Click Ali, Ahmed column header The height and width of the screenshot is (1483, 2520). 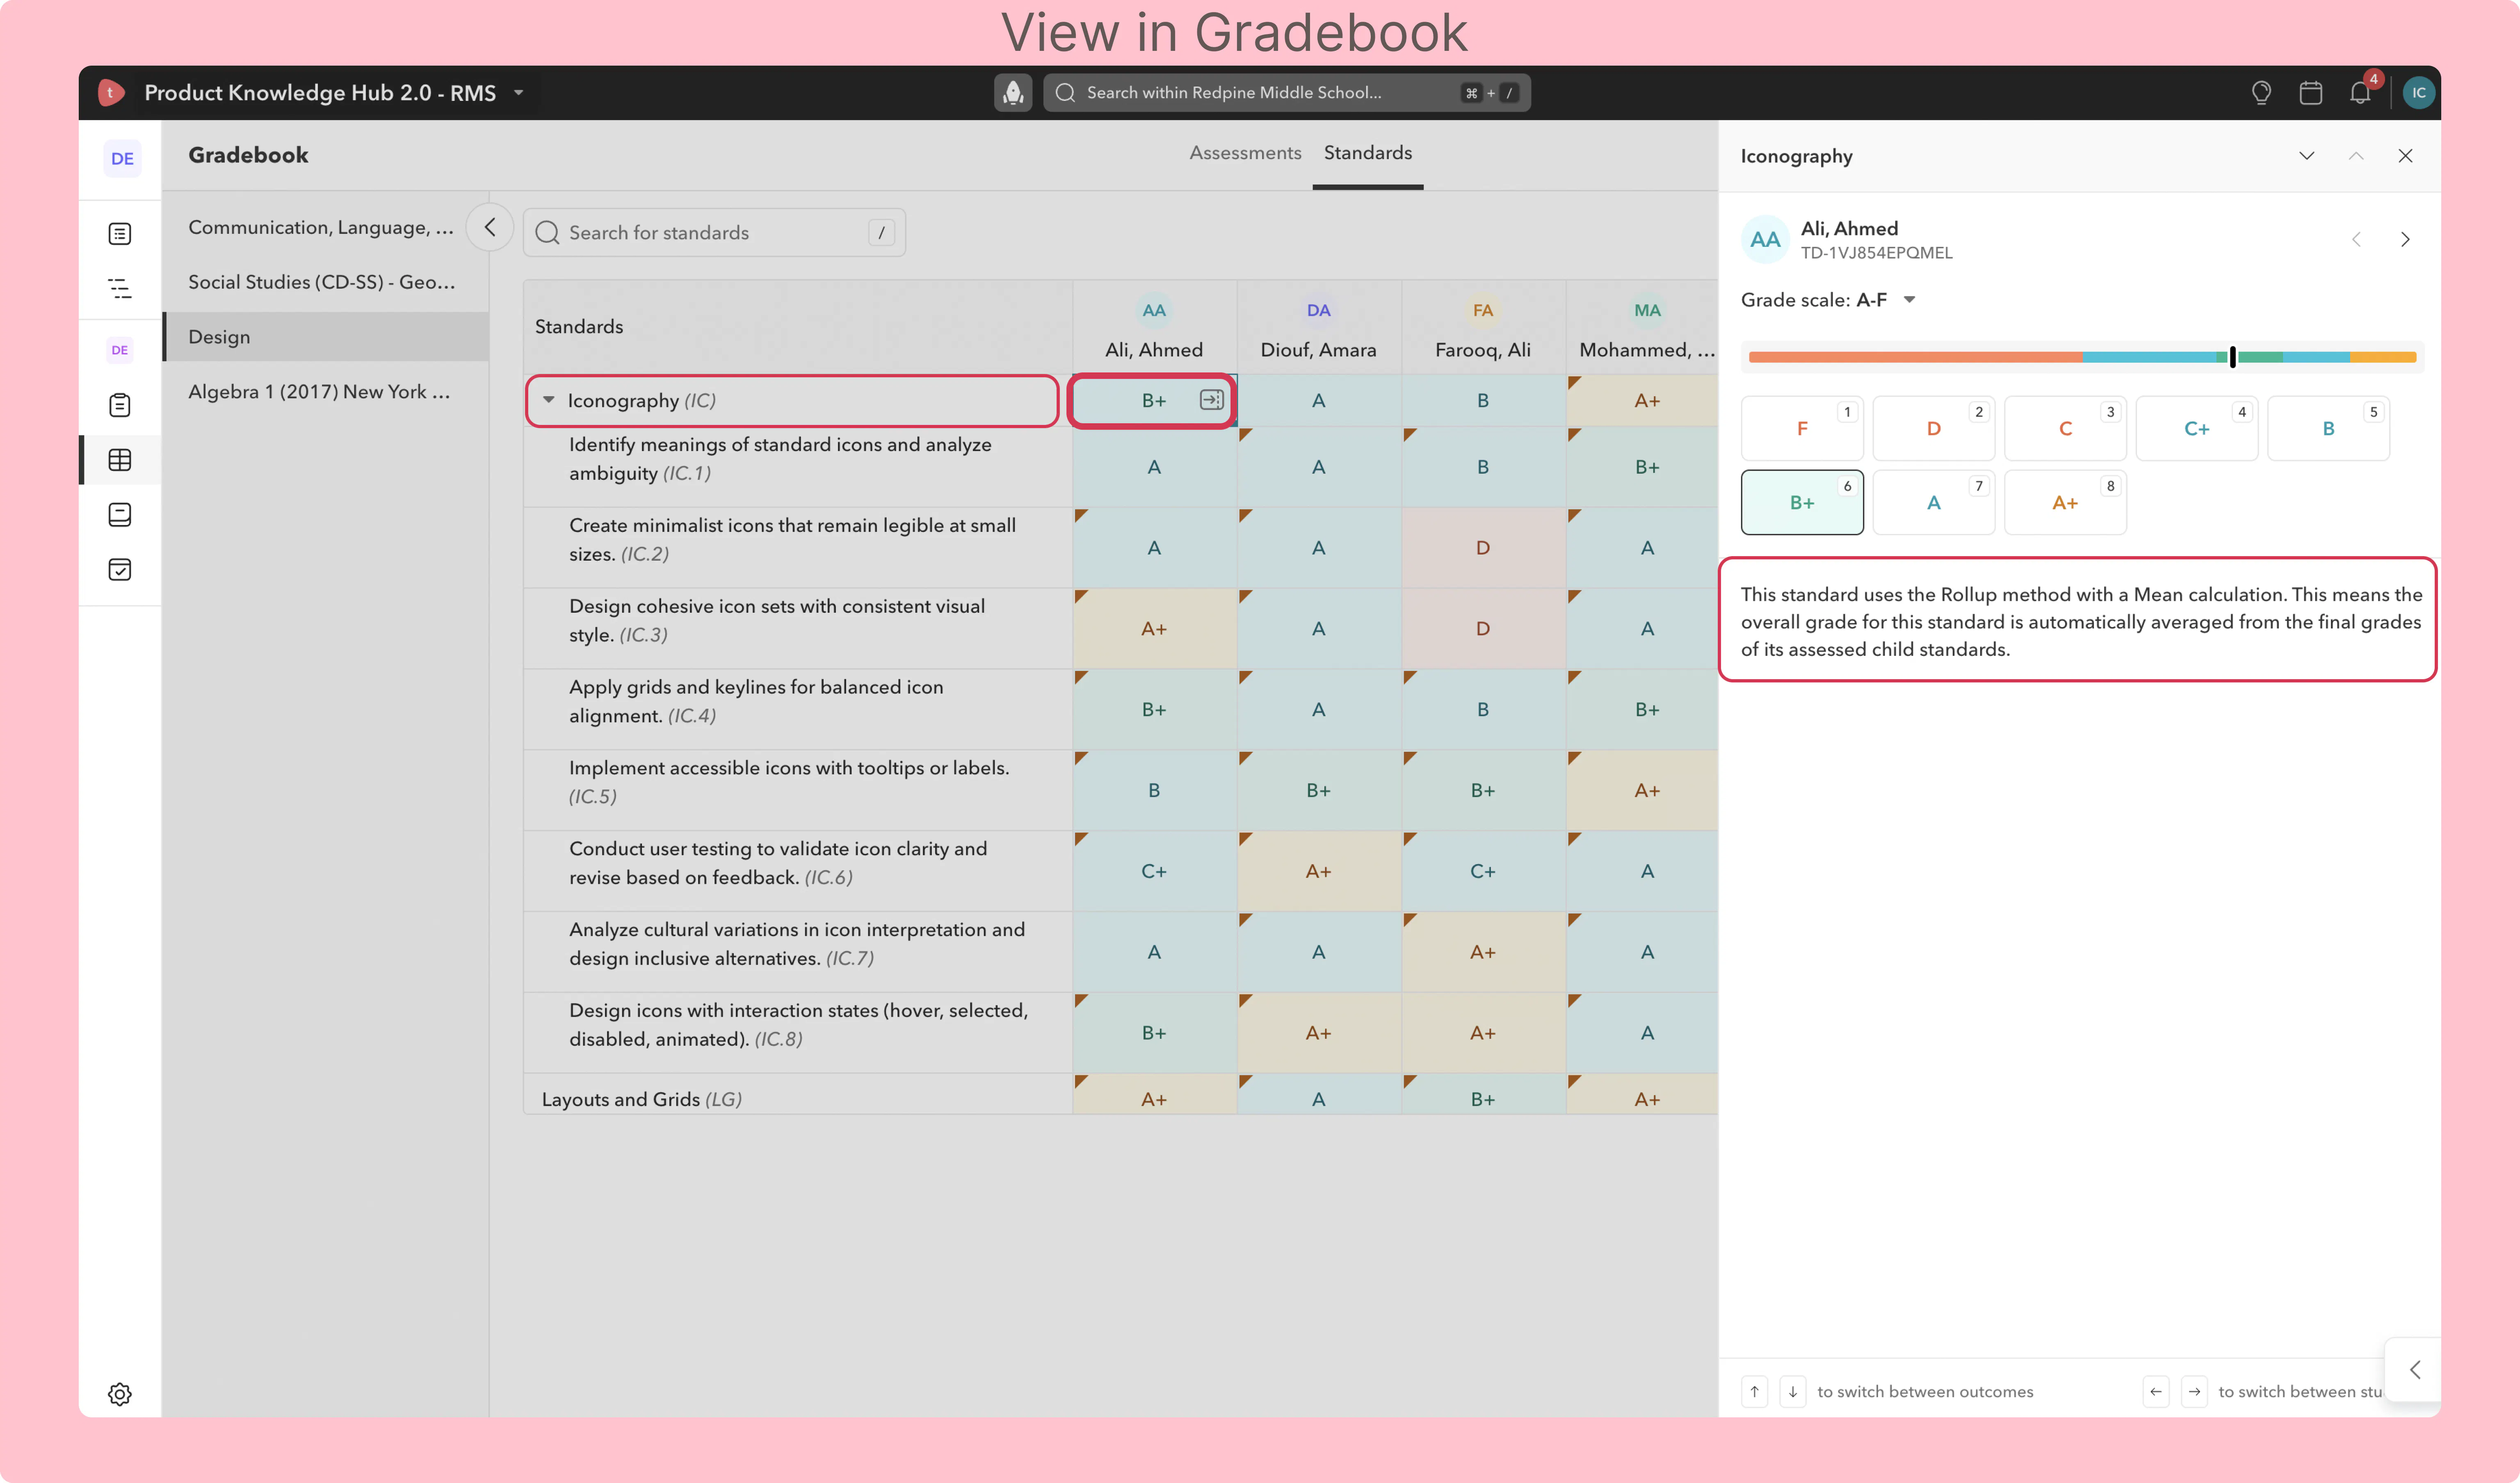(1154, 328)
